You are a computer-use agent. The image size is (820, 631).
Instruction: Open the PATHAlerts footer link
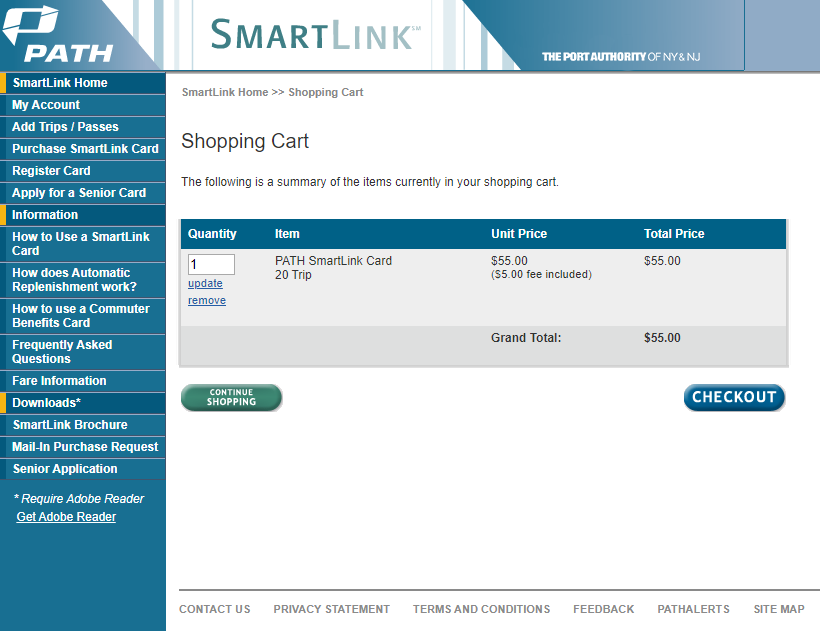click(x=693, y=609)
